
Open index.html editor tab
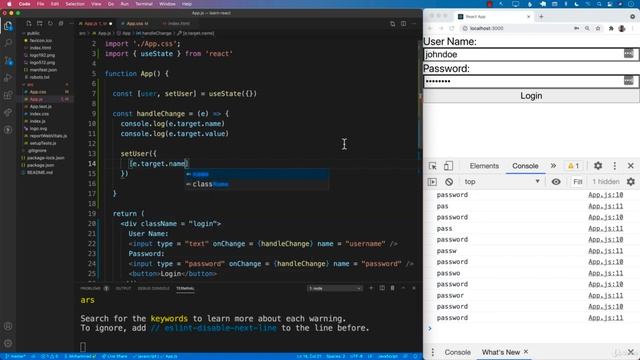point(179,24)
